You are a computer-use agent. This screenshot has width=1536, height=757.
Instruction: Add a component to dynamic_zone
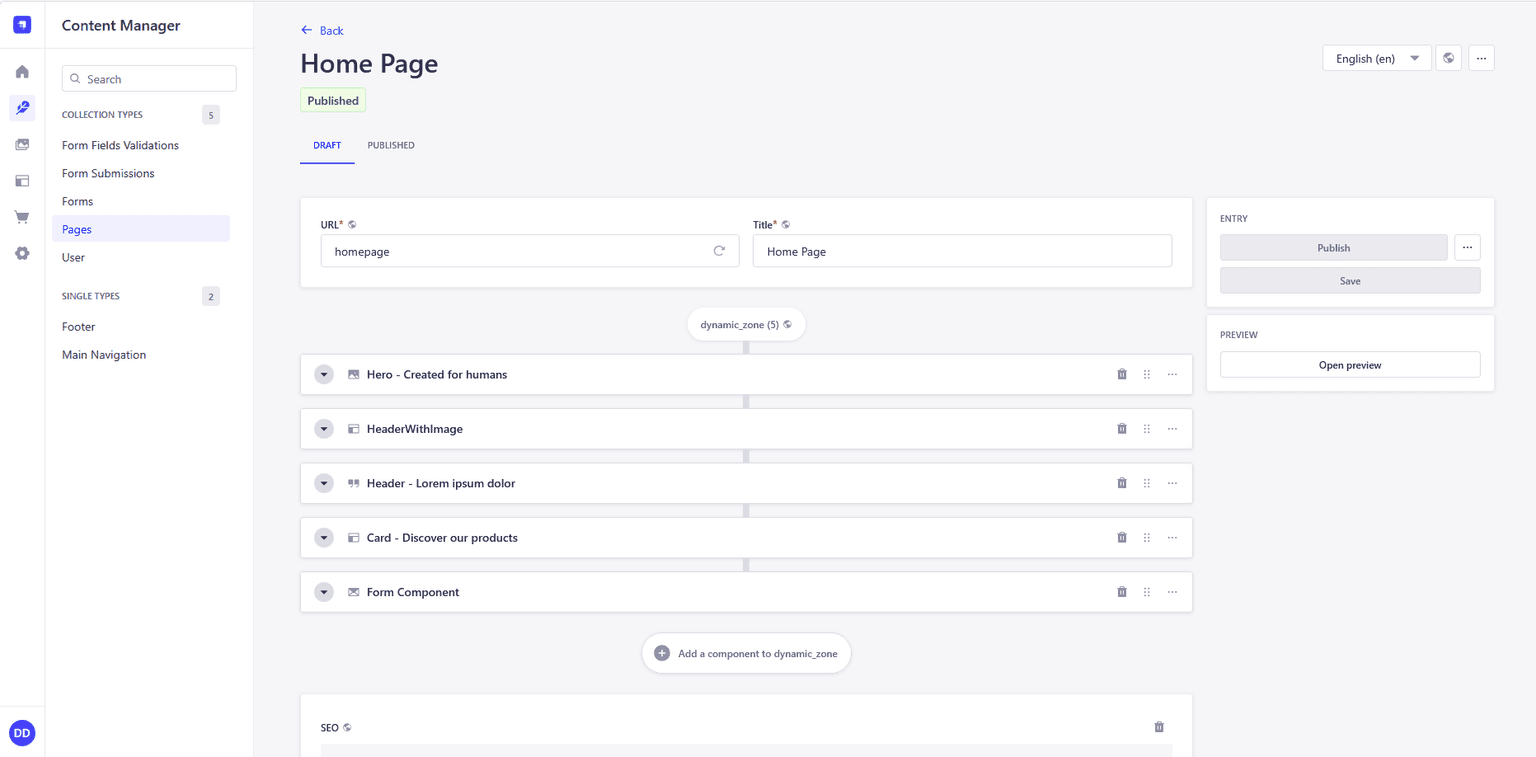746,653
